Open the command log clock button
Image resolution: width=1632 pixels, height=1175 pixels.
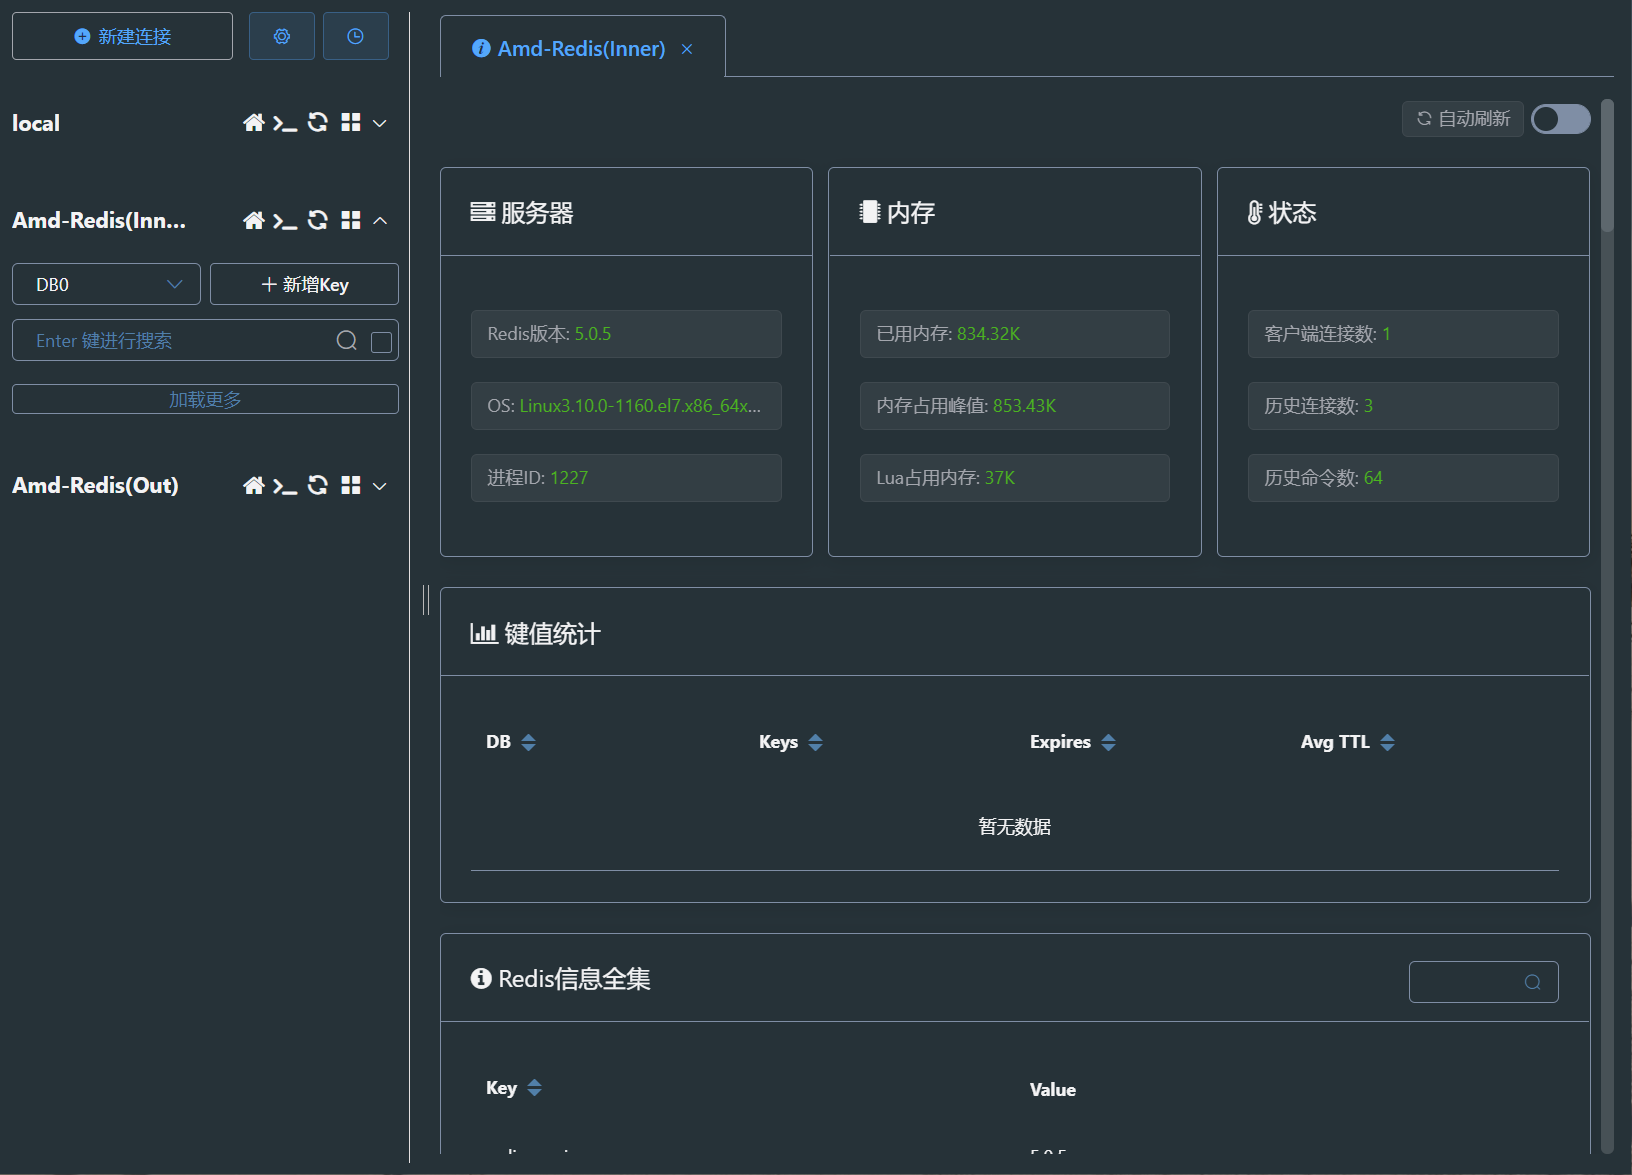point(355,36)
